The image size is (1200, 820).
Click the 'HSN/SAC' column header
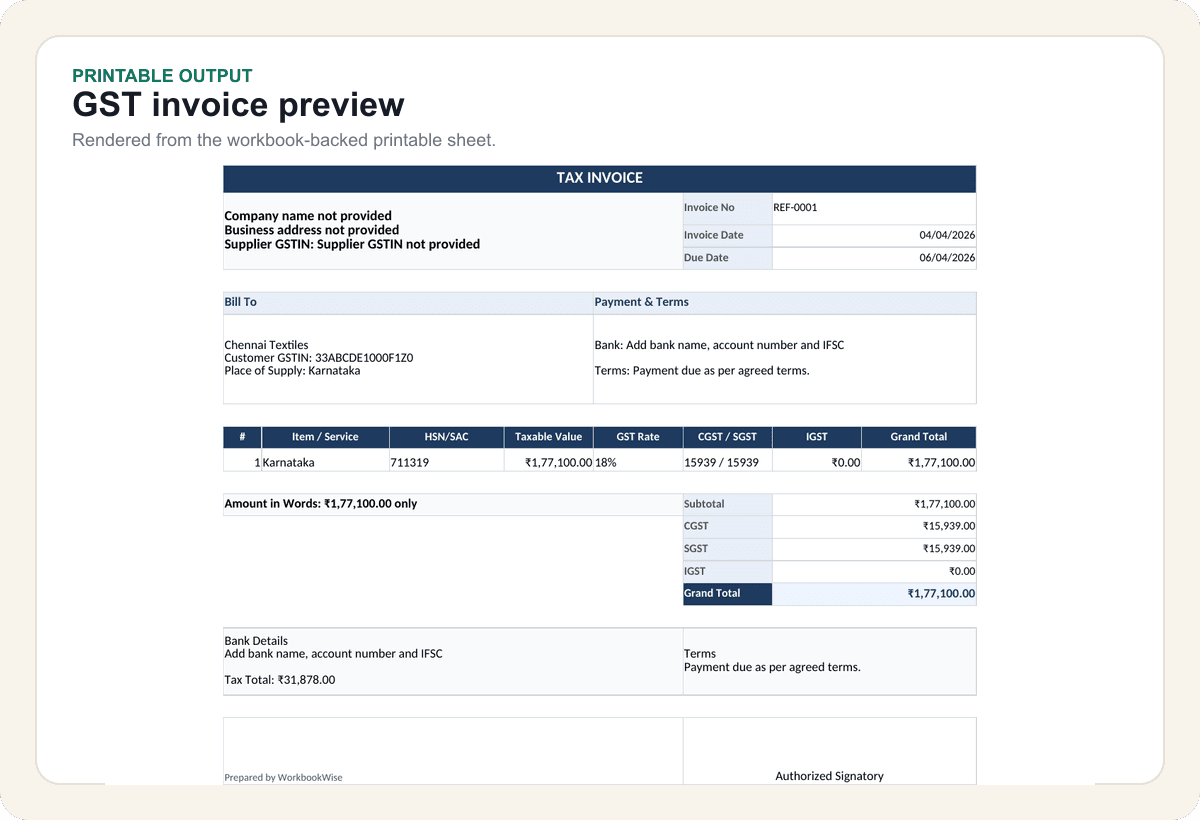(446, 437)
